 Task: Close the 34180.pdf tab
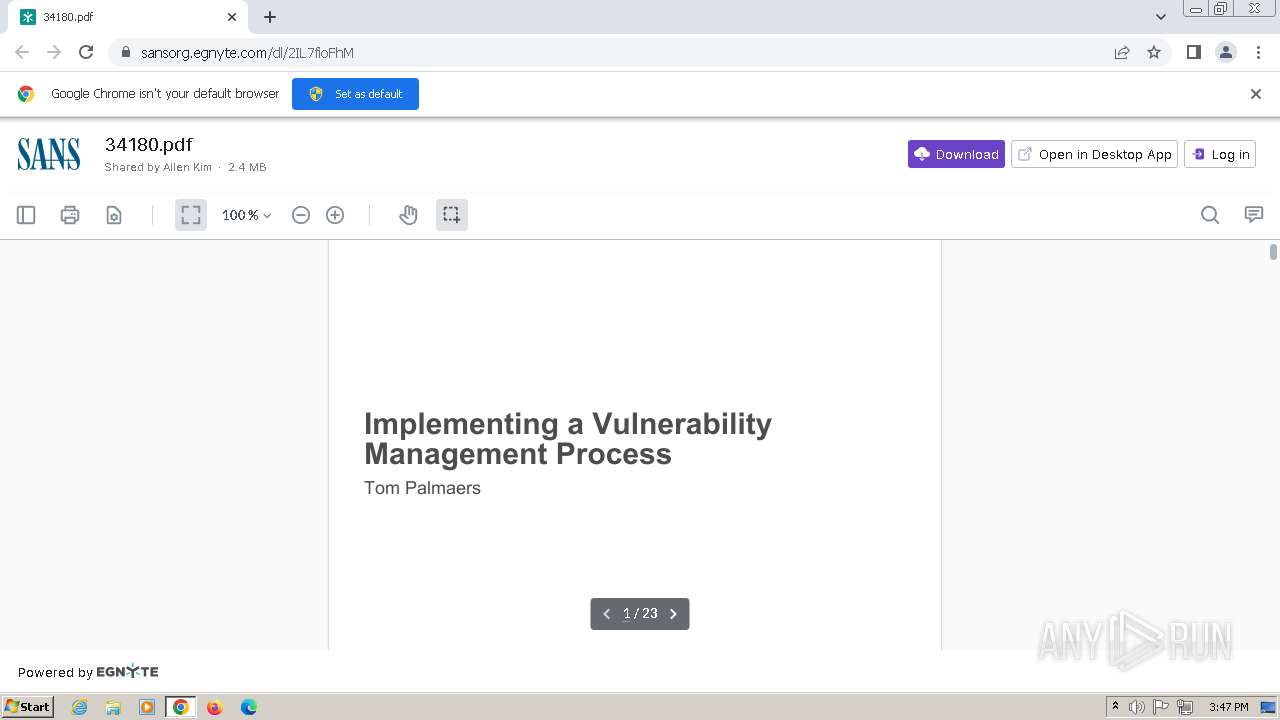tap(232, 17)
